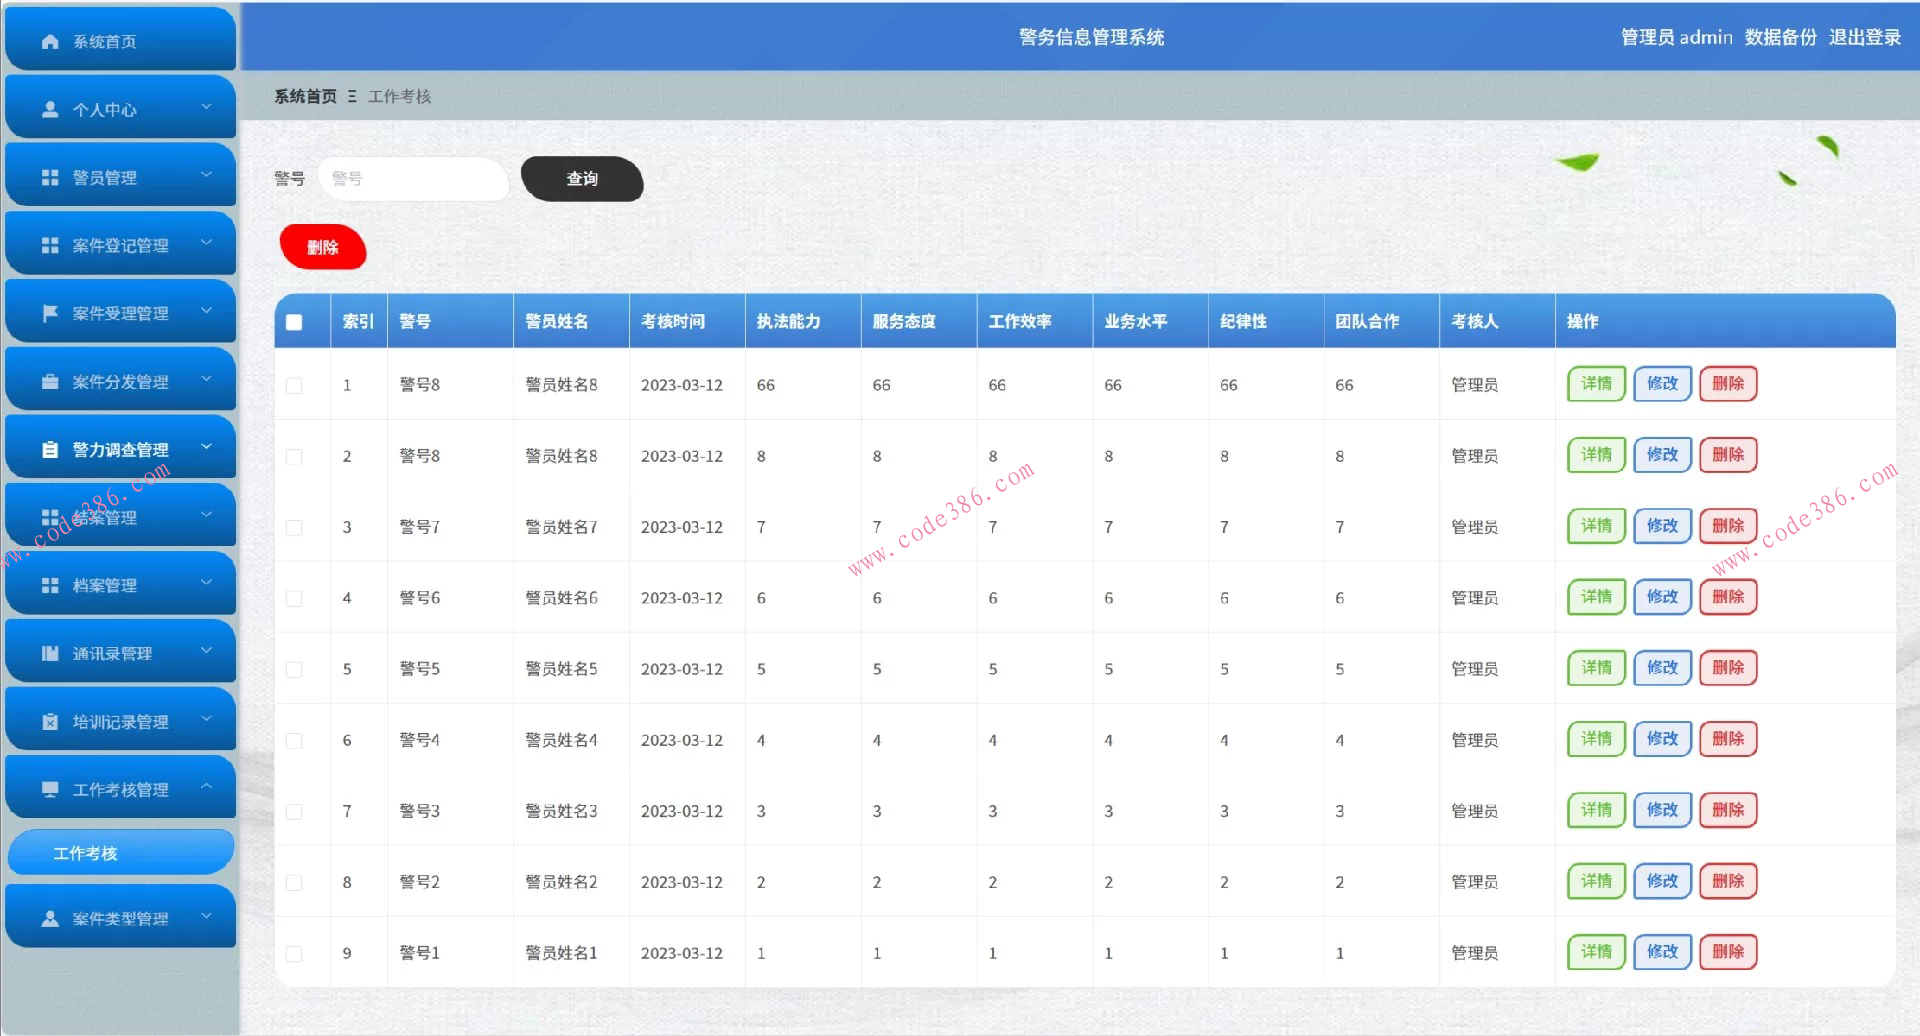Image resolution: width=1920 pixels, height=1036 pixels.
Task: Select the checkbox next to 警号5
Action: [x=294, y=668]
